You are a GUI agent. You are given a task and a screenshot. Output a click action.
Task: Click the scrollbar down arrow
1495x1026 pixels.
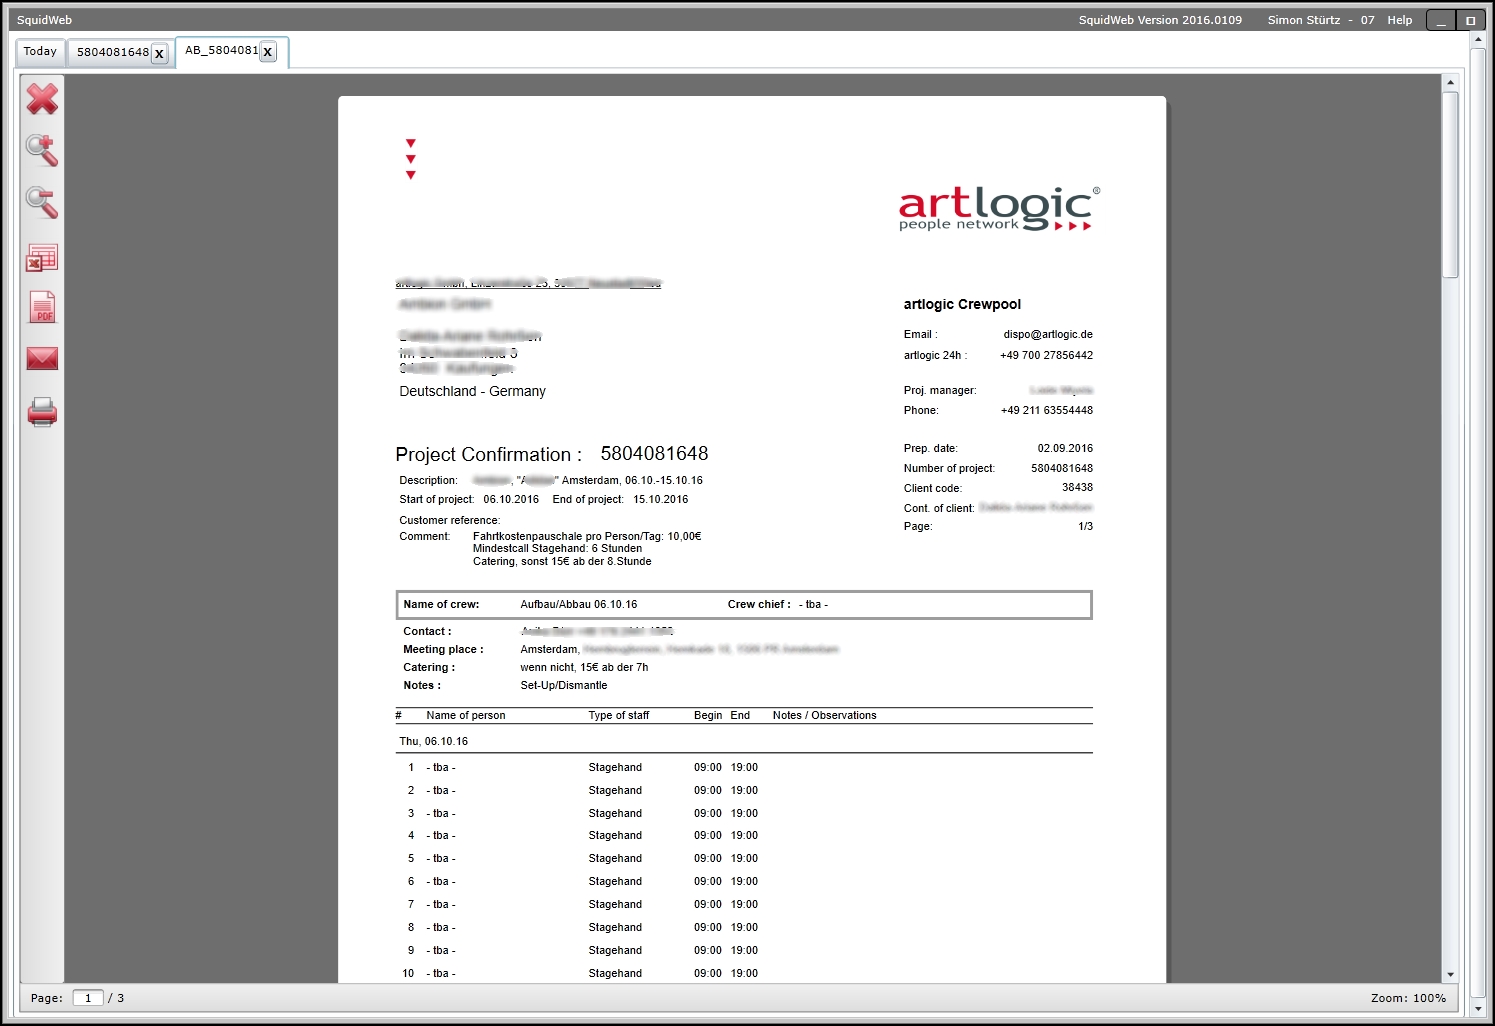[1452, 974]
